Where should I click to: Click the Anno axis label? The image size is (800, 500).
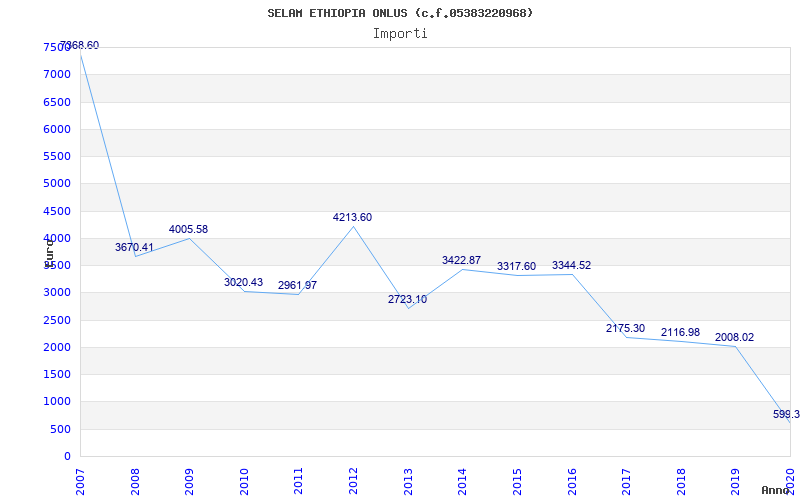tap(774, 491)
